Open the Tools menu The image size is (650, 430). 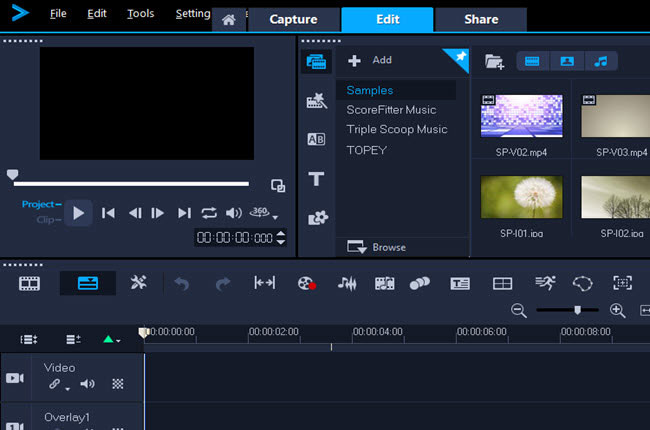tap(141, 14)
